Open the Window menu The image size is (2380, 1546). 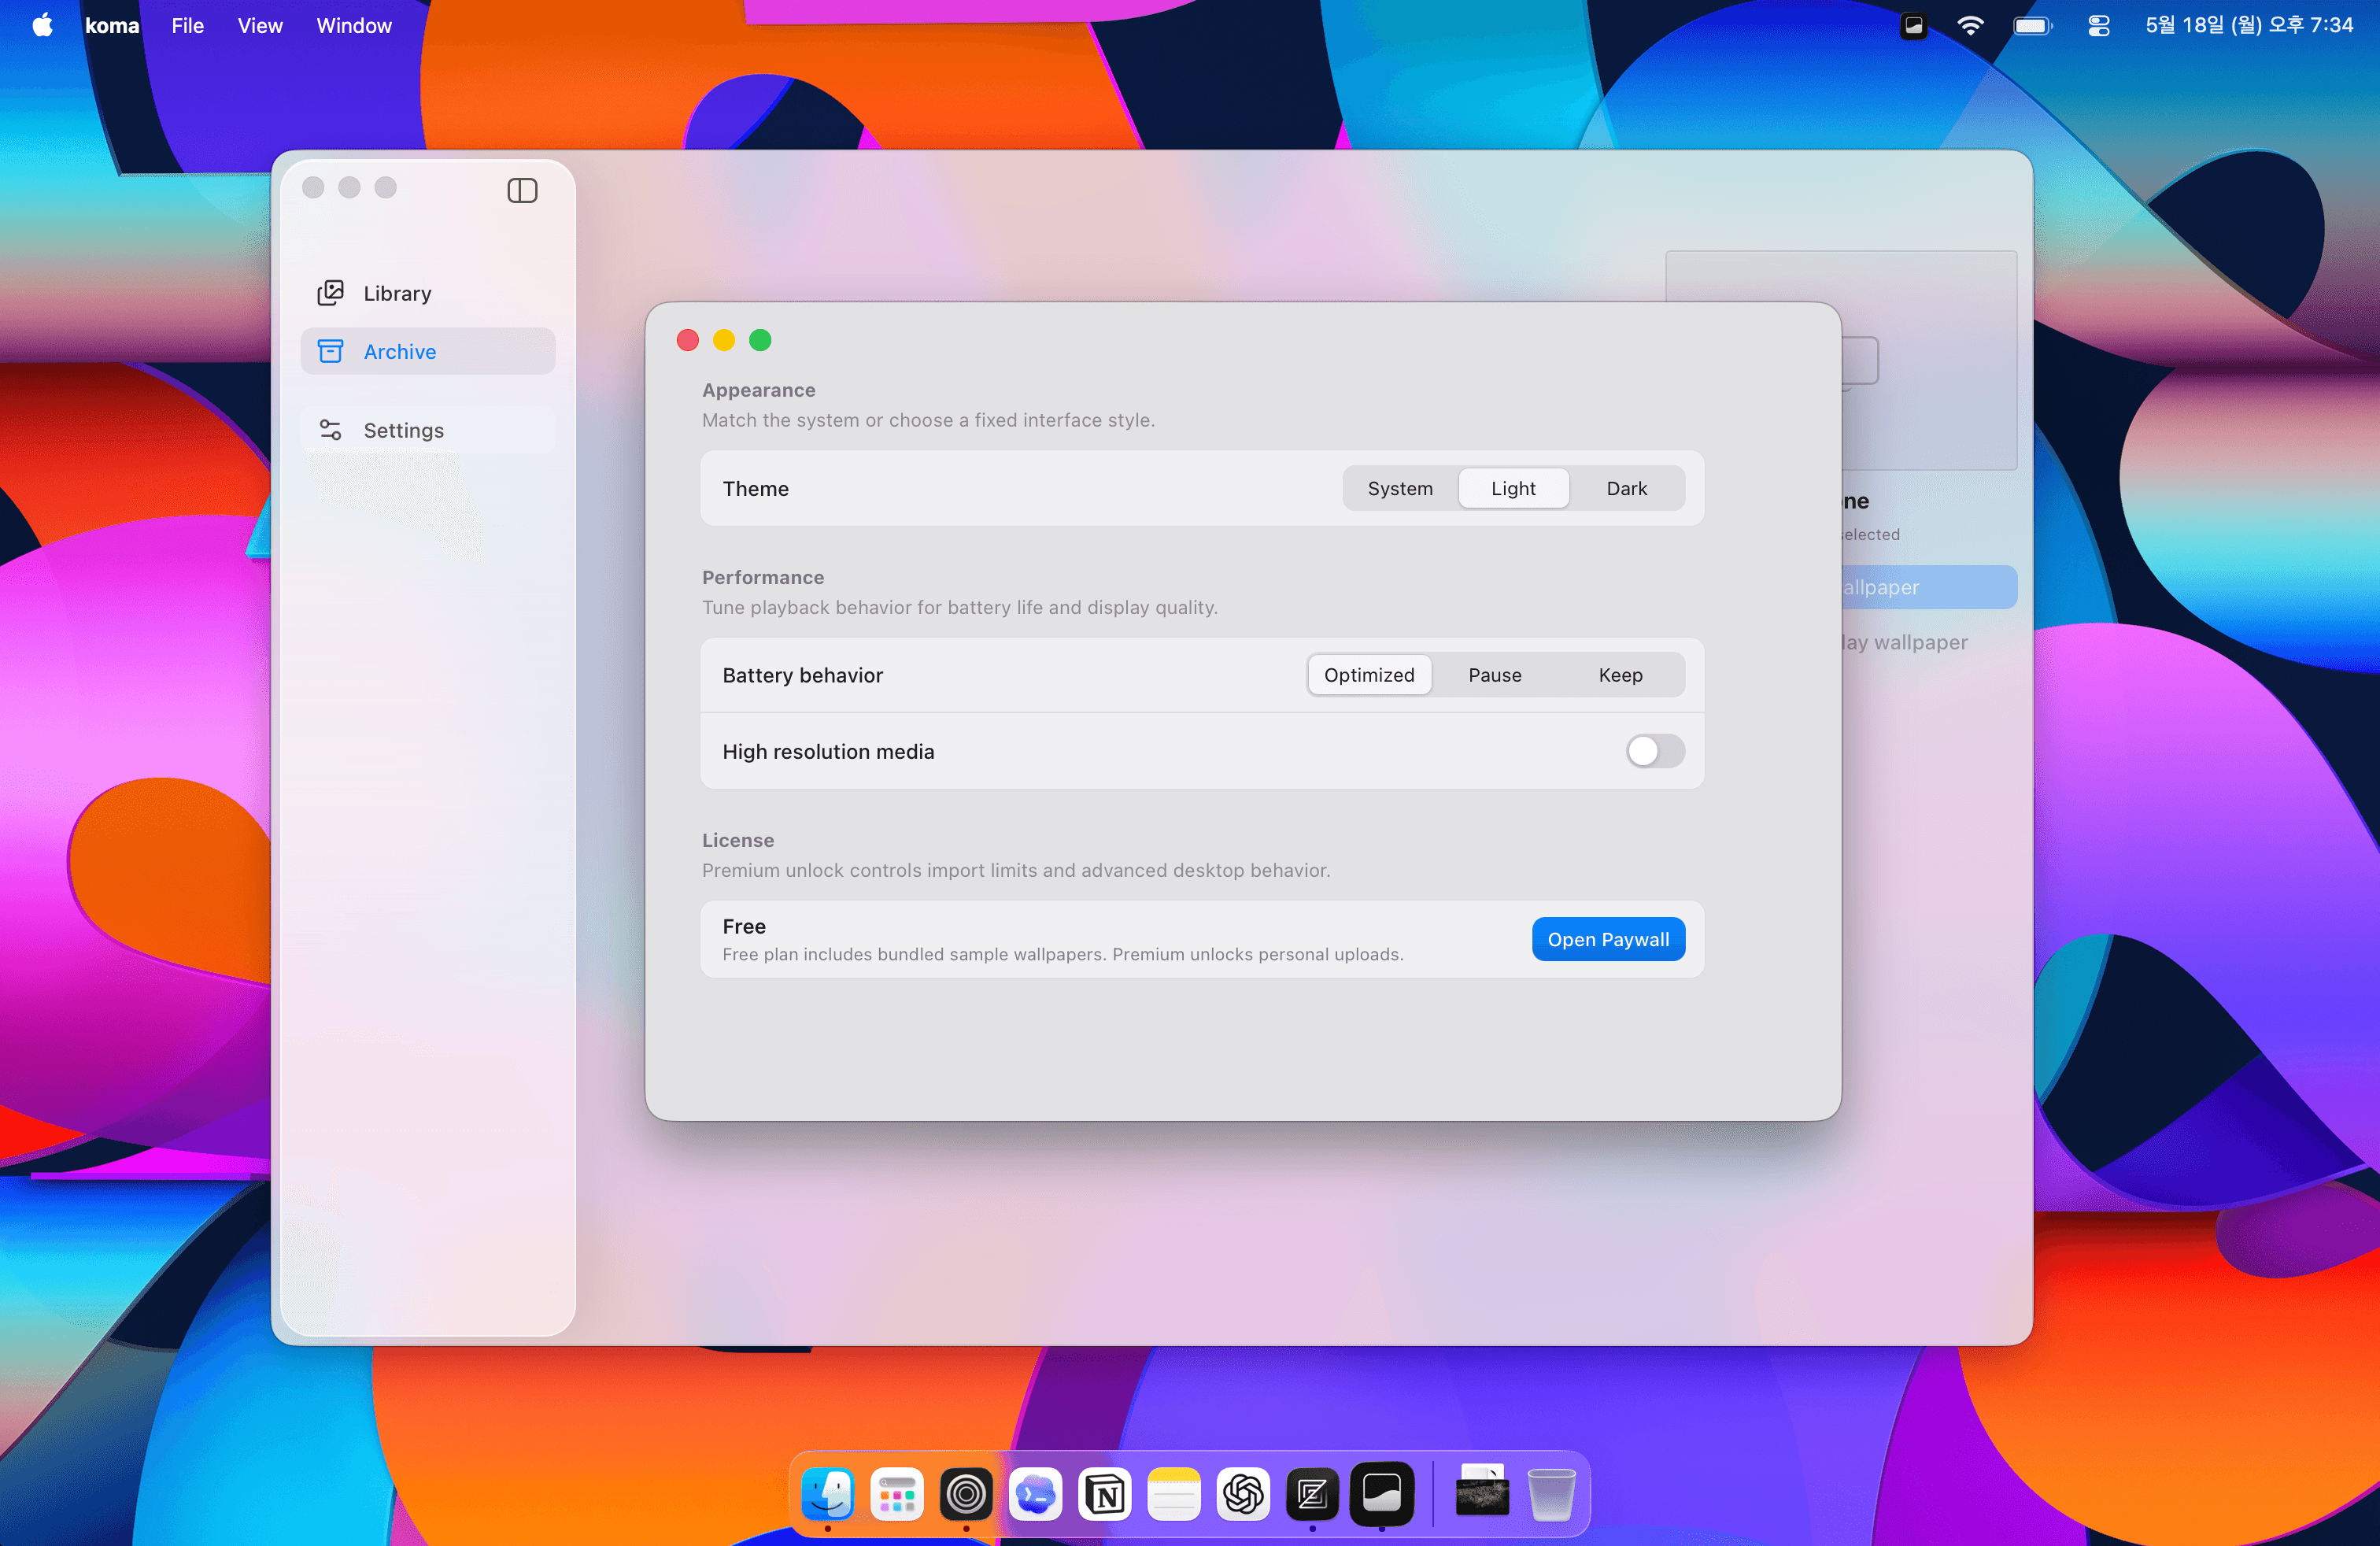click(x=354, y=25)
